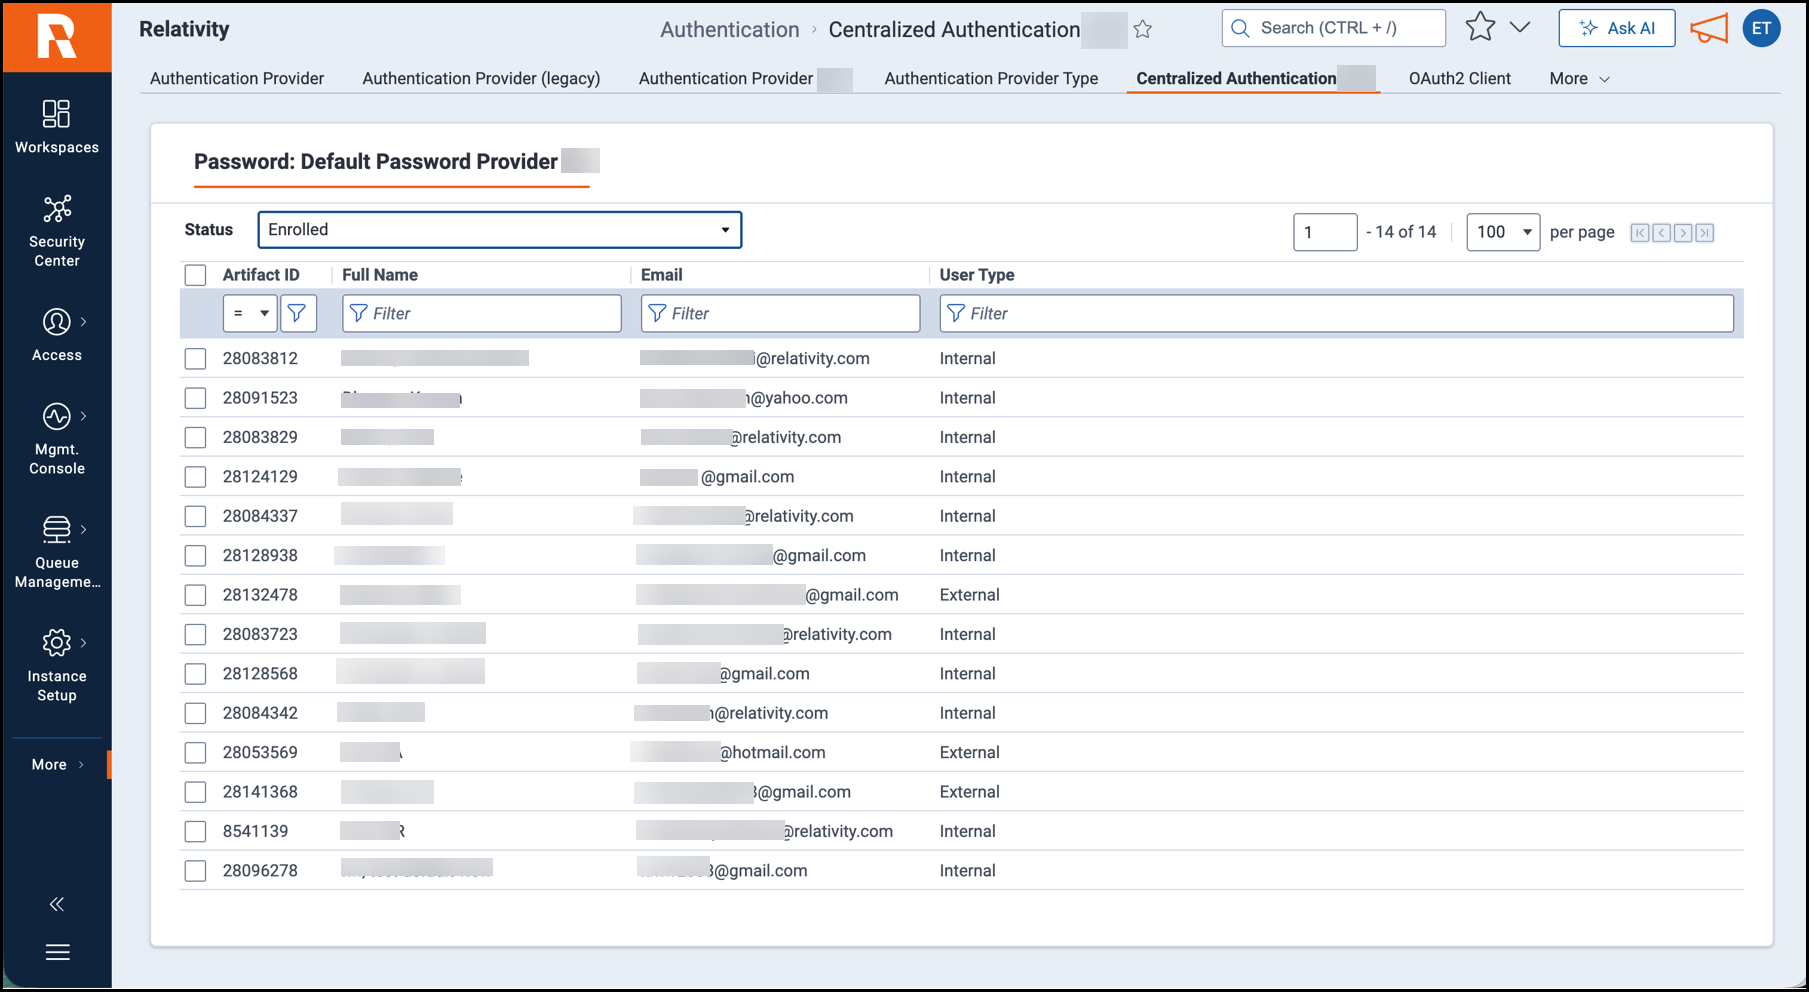Go to the first page of results

click(x=1640, y=233)
